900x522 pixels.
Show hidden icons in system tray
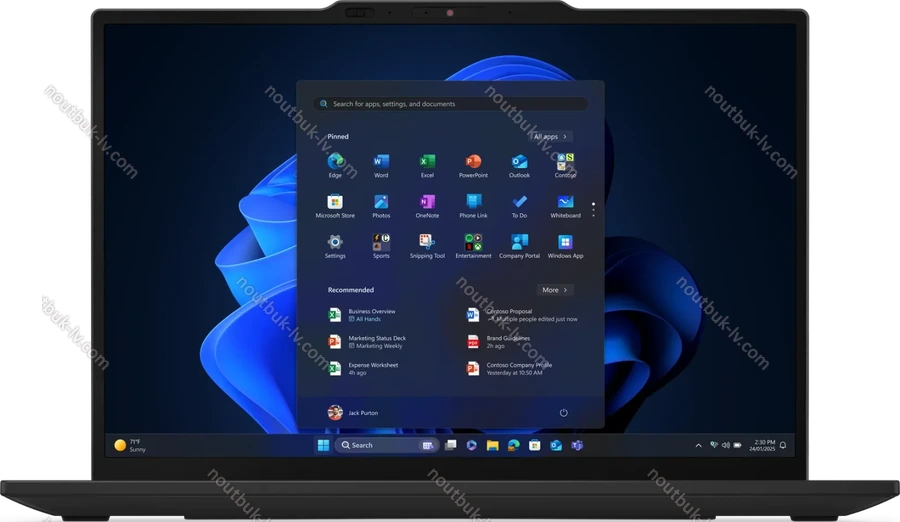pyautogui.click(x=698, y=445)
